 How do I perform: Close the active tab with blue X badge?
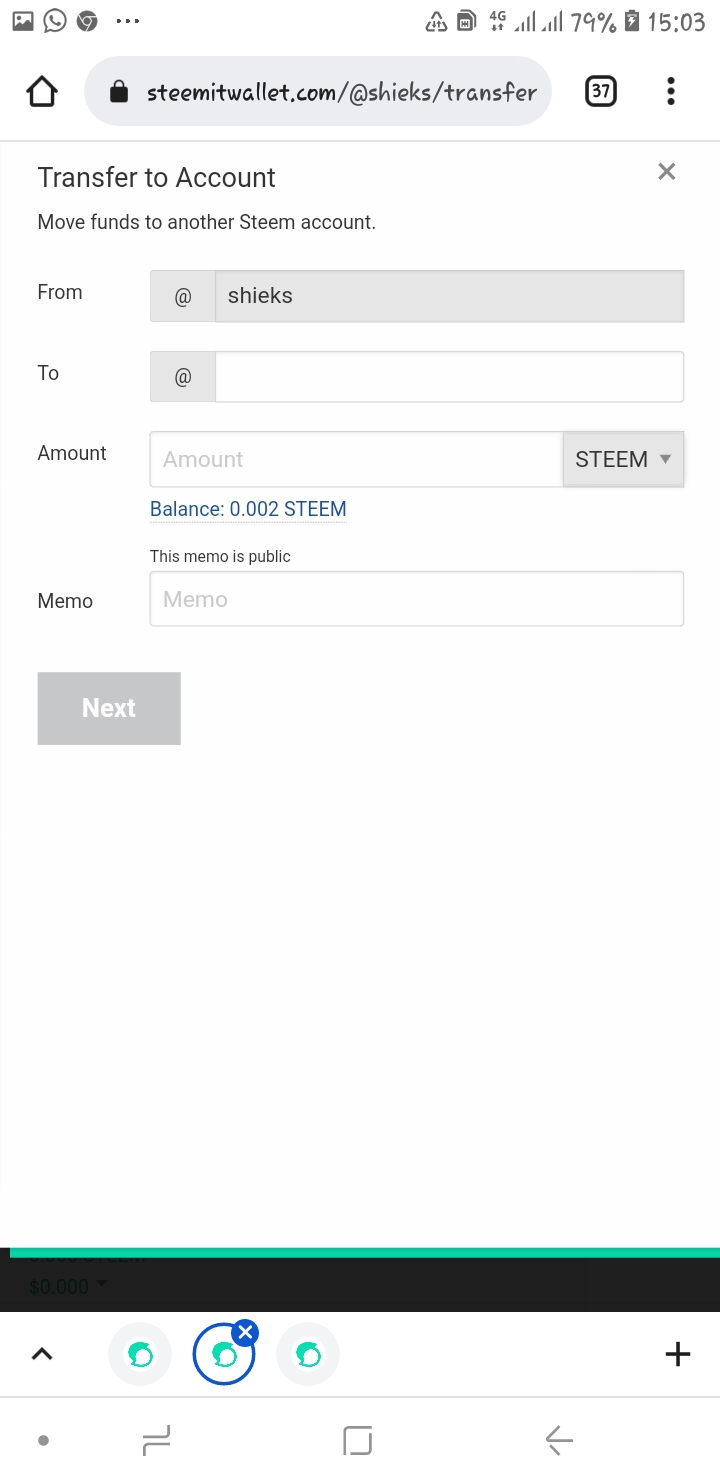point(245,1332)
